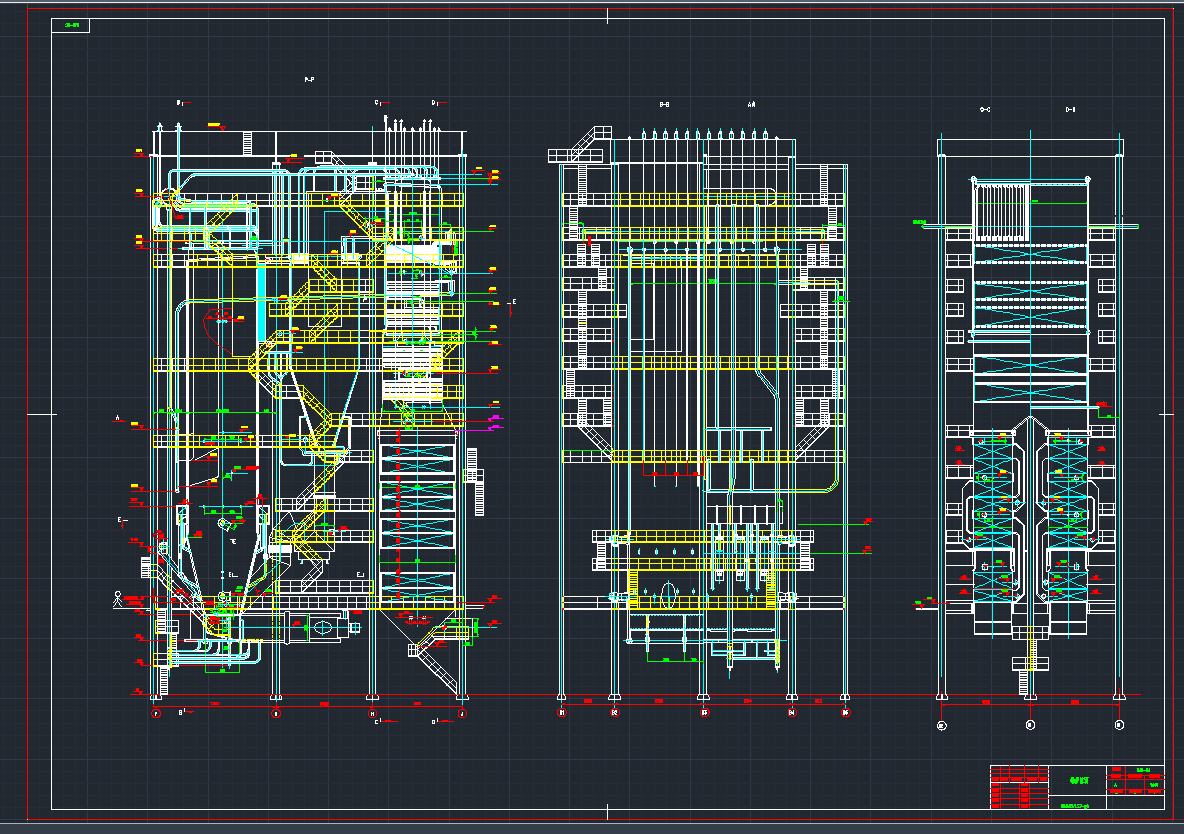The image size is (1184, 834).
Task: Click middle grid bubble under right elevation
Action: [1031, 724]
